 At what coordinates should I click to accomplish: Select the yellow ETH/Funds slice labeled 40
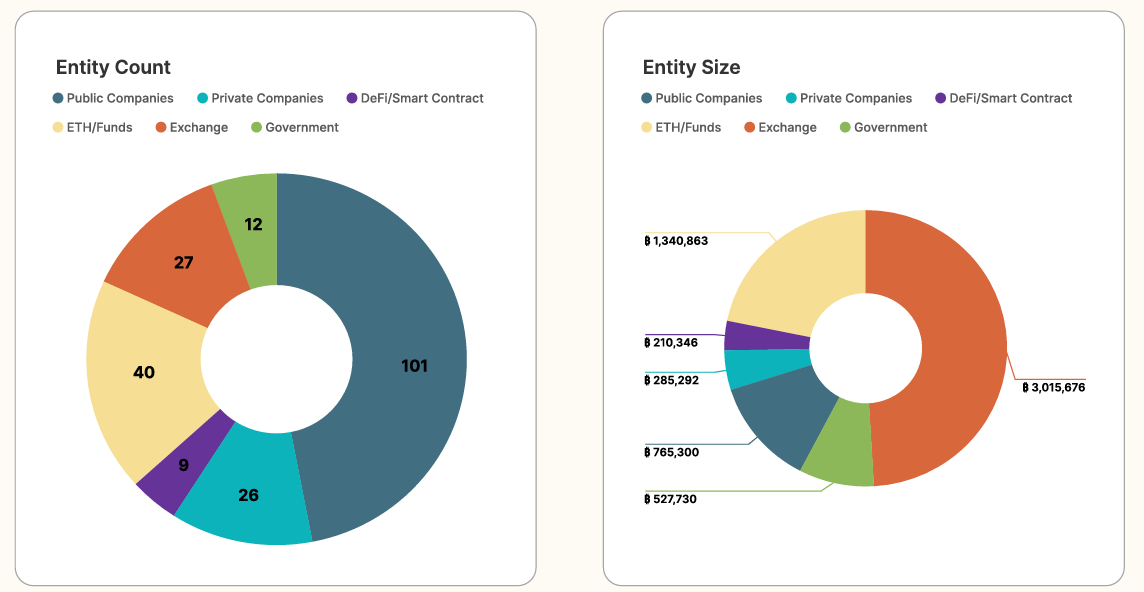pyautogui.click(x=144, y=372)
